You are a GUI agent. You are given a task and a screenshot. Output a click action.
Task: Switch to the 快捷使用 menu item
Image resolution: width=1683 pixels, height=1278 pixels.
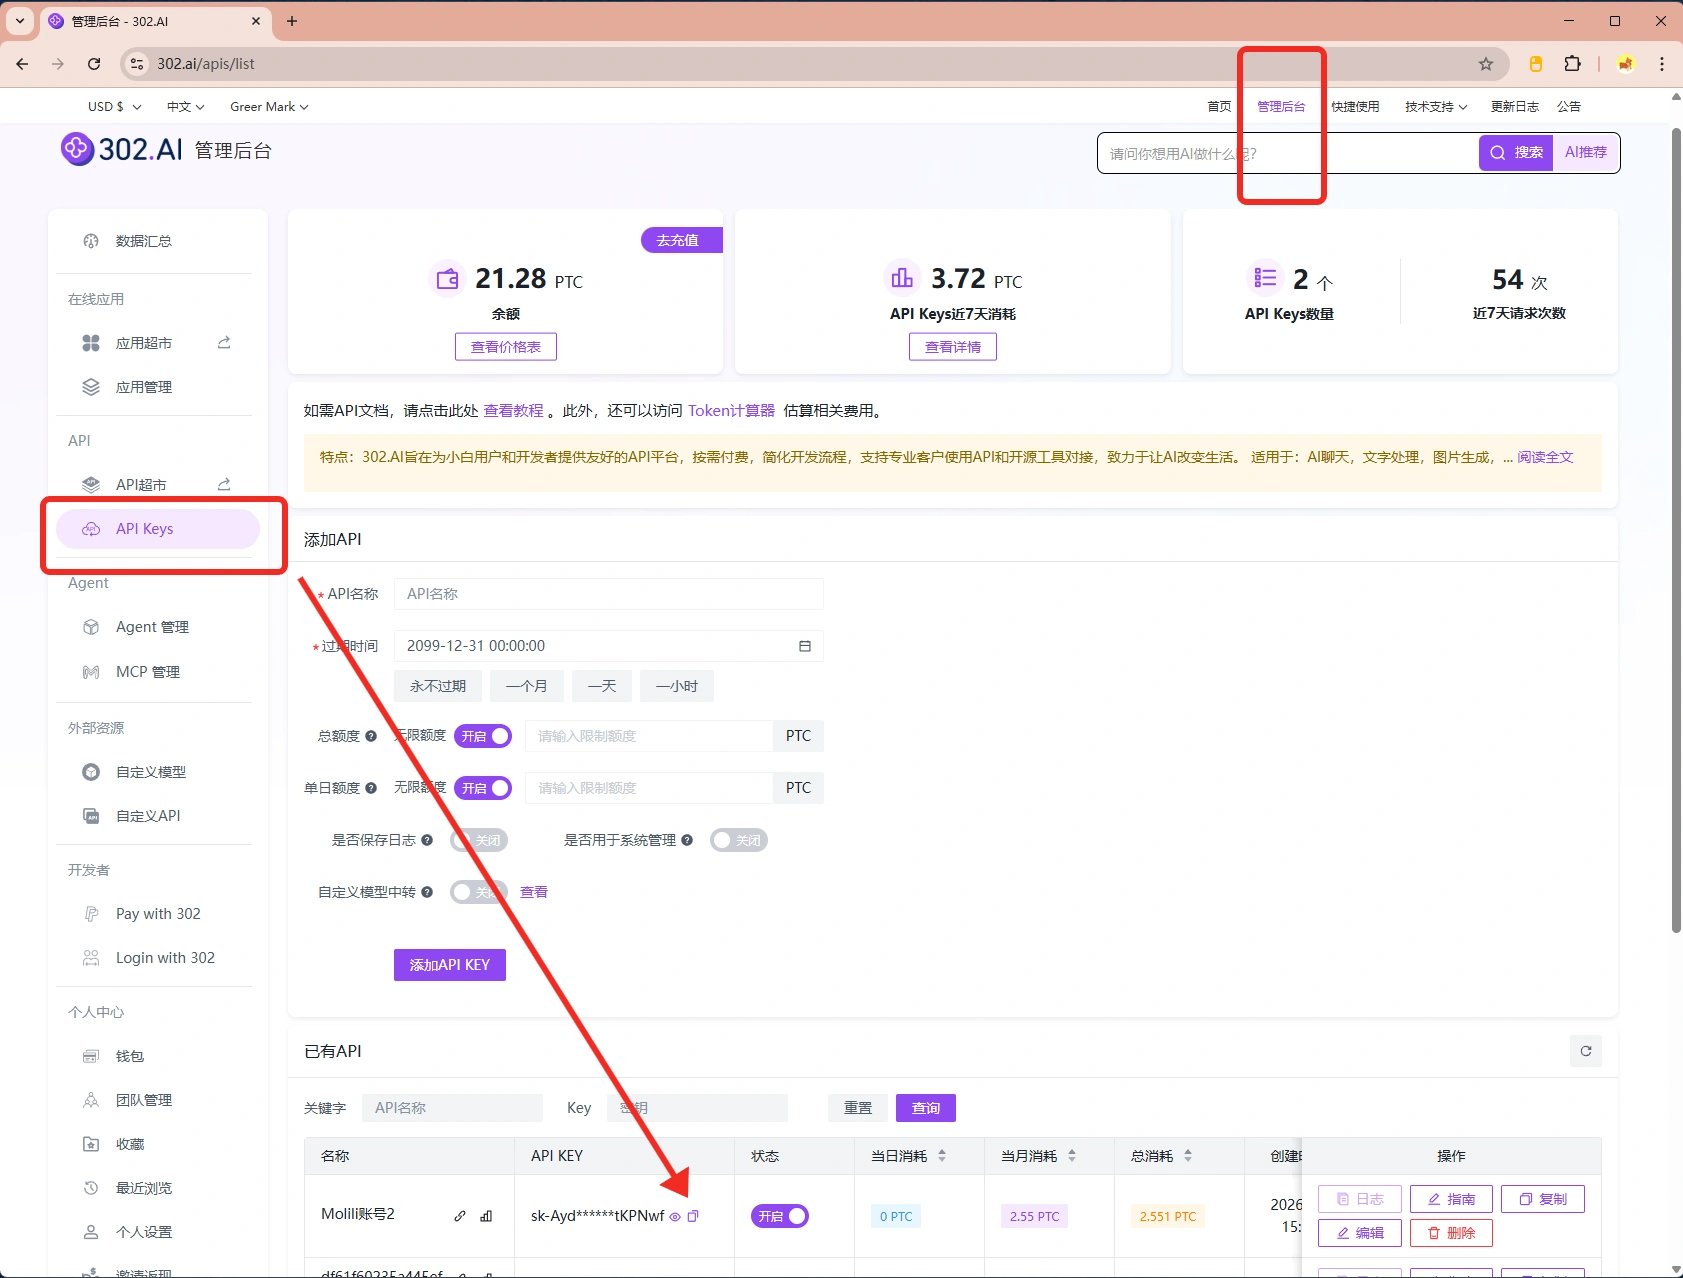coord(1356,106)
